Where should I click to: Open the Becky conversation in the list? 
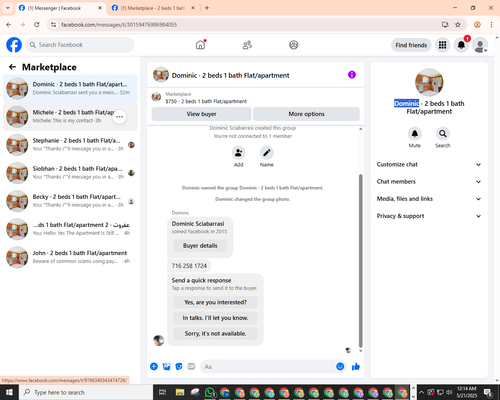tap(70, 201)
